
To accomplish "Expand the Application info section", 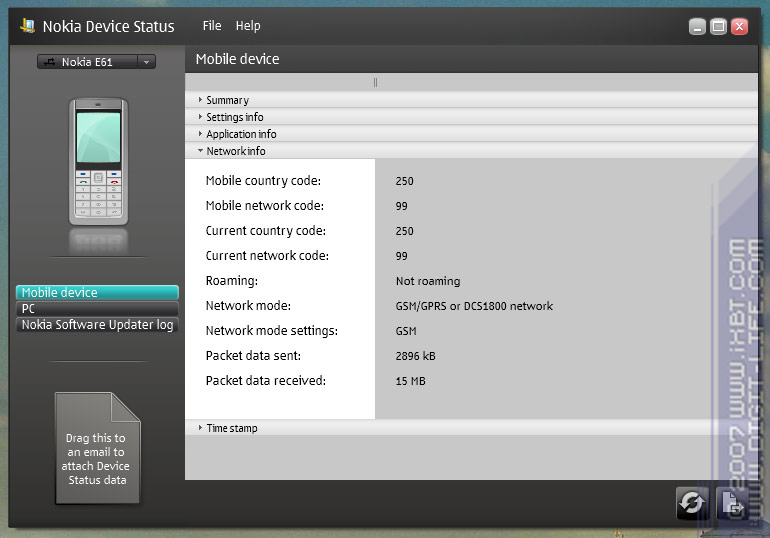I will tap(471, 134).
